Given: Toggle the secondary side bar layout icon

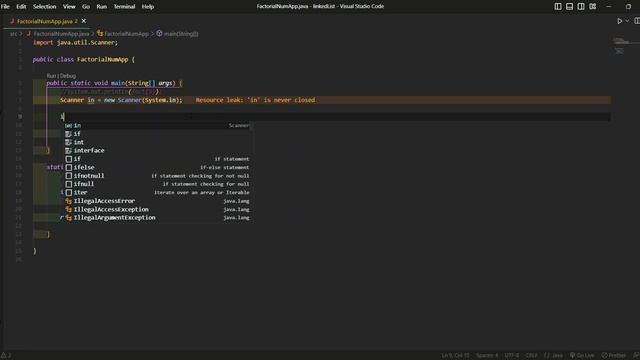Looking at the screenshot, I should (581, 7).
